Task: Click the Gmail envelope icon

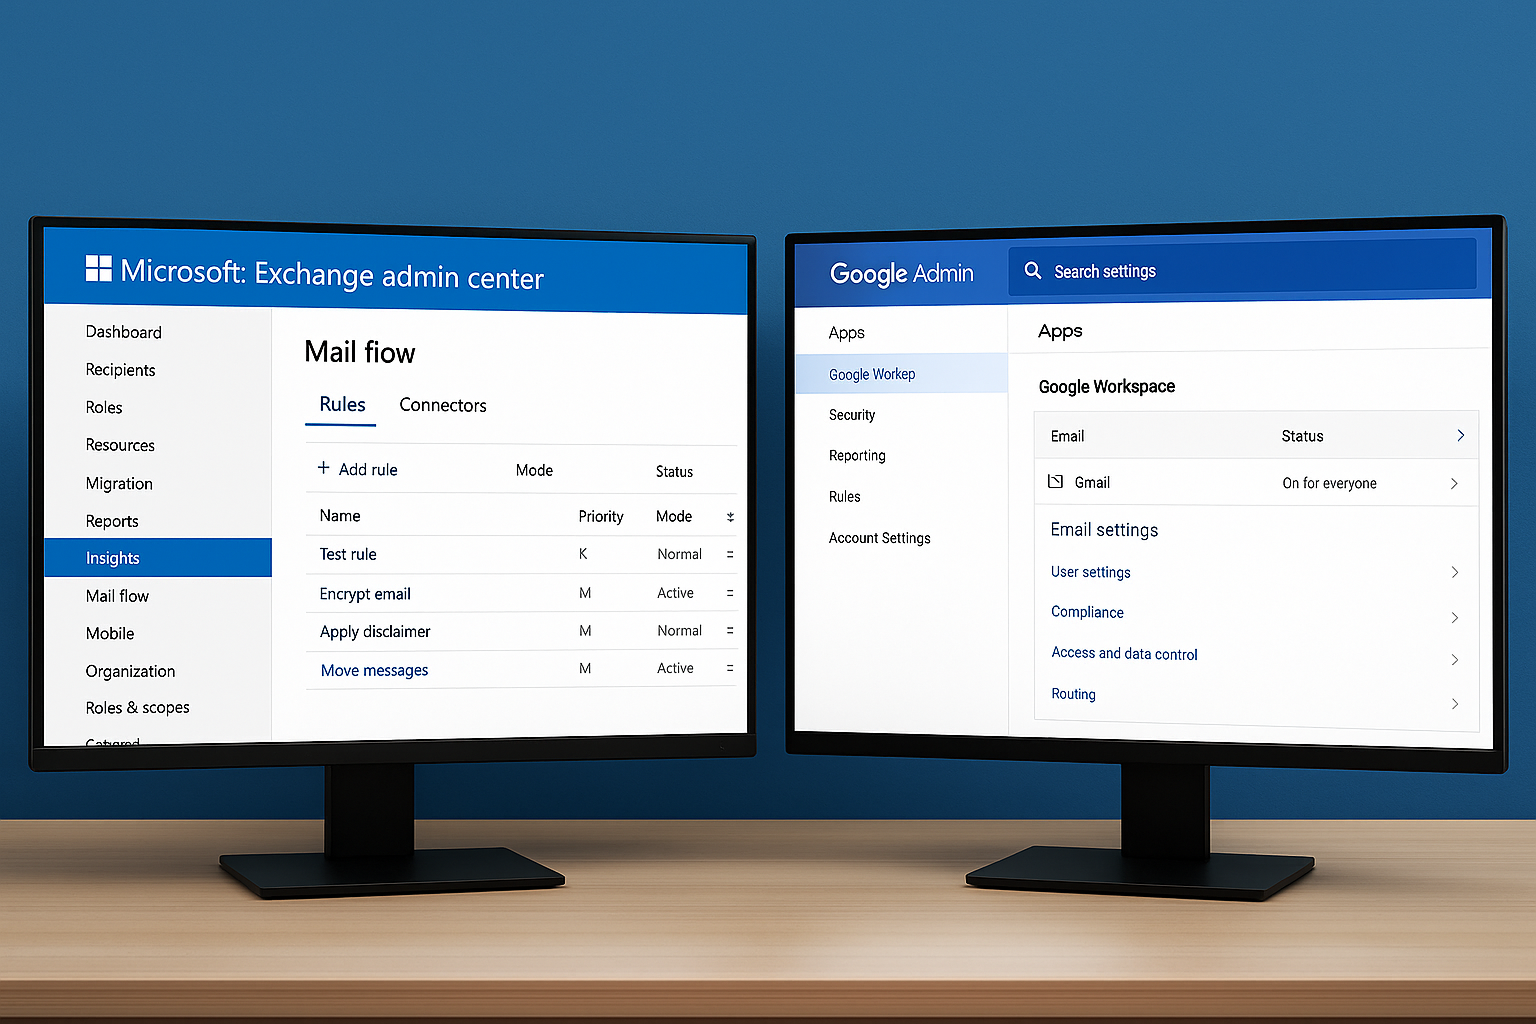Action: tap(1055, 482)
